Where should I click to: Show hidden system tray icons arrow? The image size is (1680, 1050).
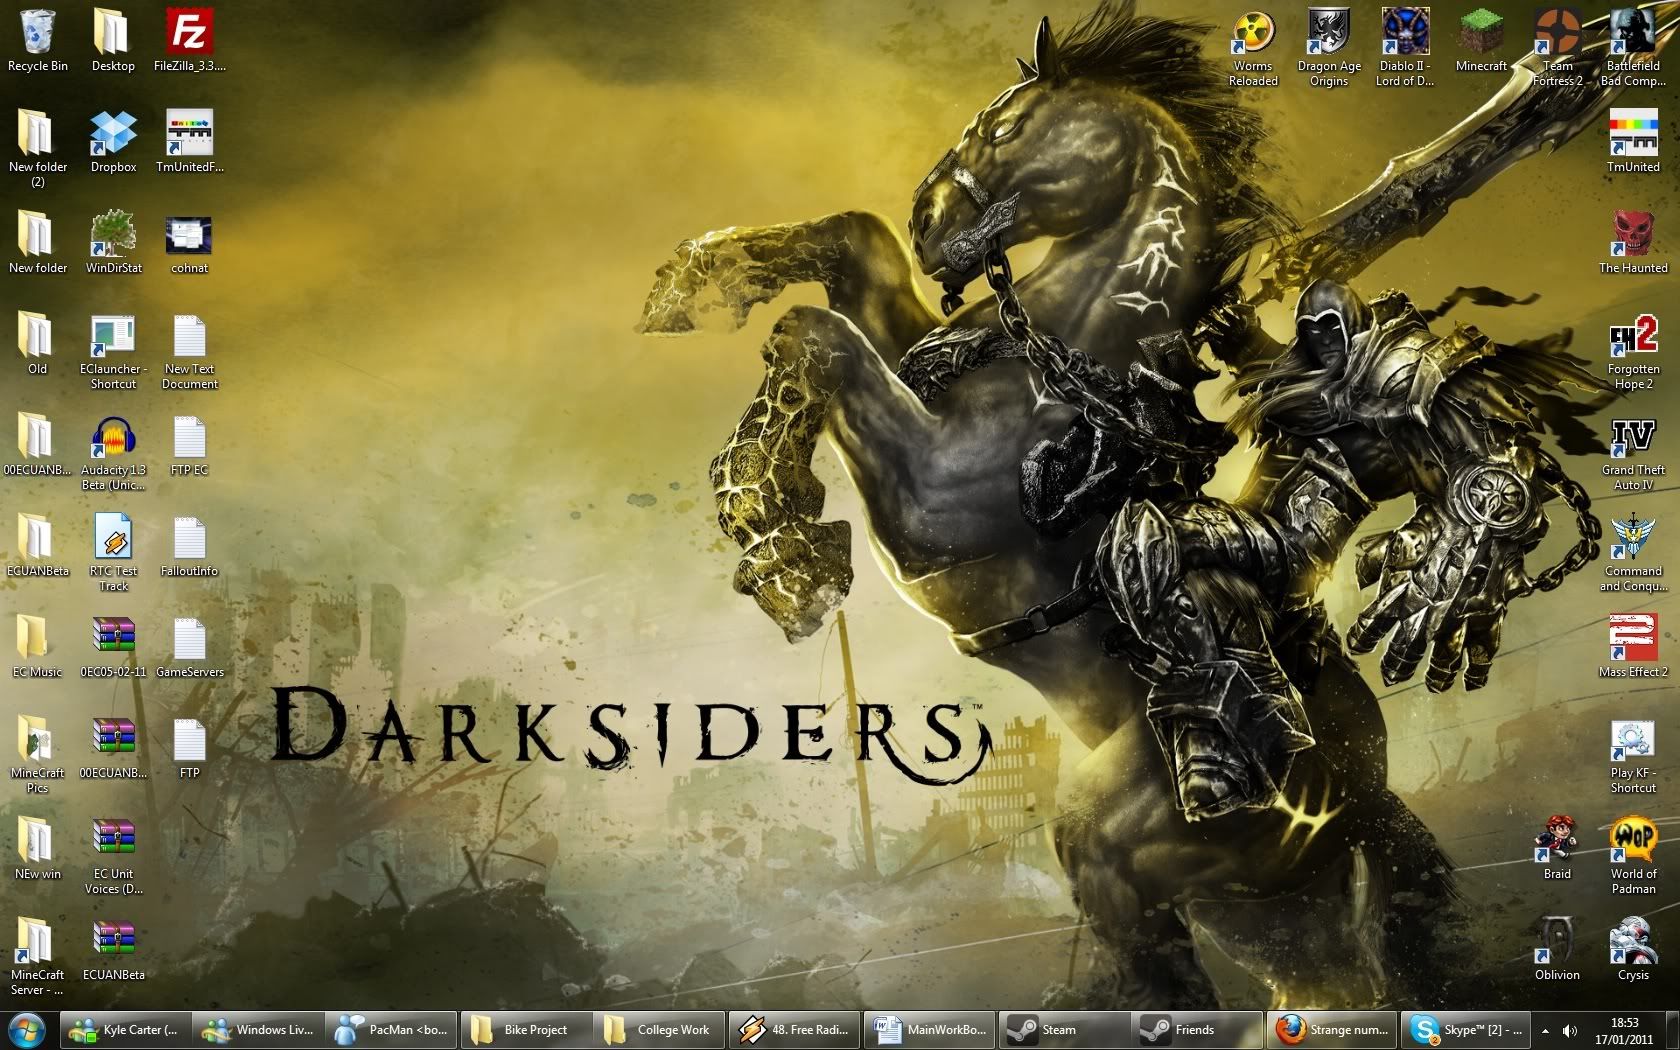(x=1546, y=1030)
